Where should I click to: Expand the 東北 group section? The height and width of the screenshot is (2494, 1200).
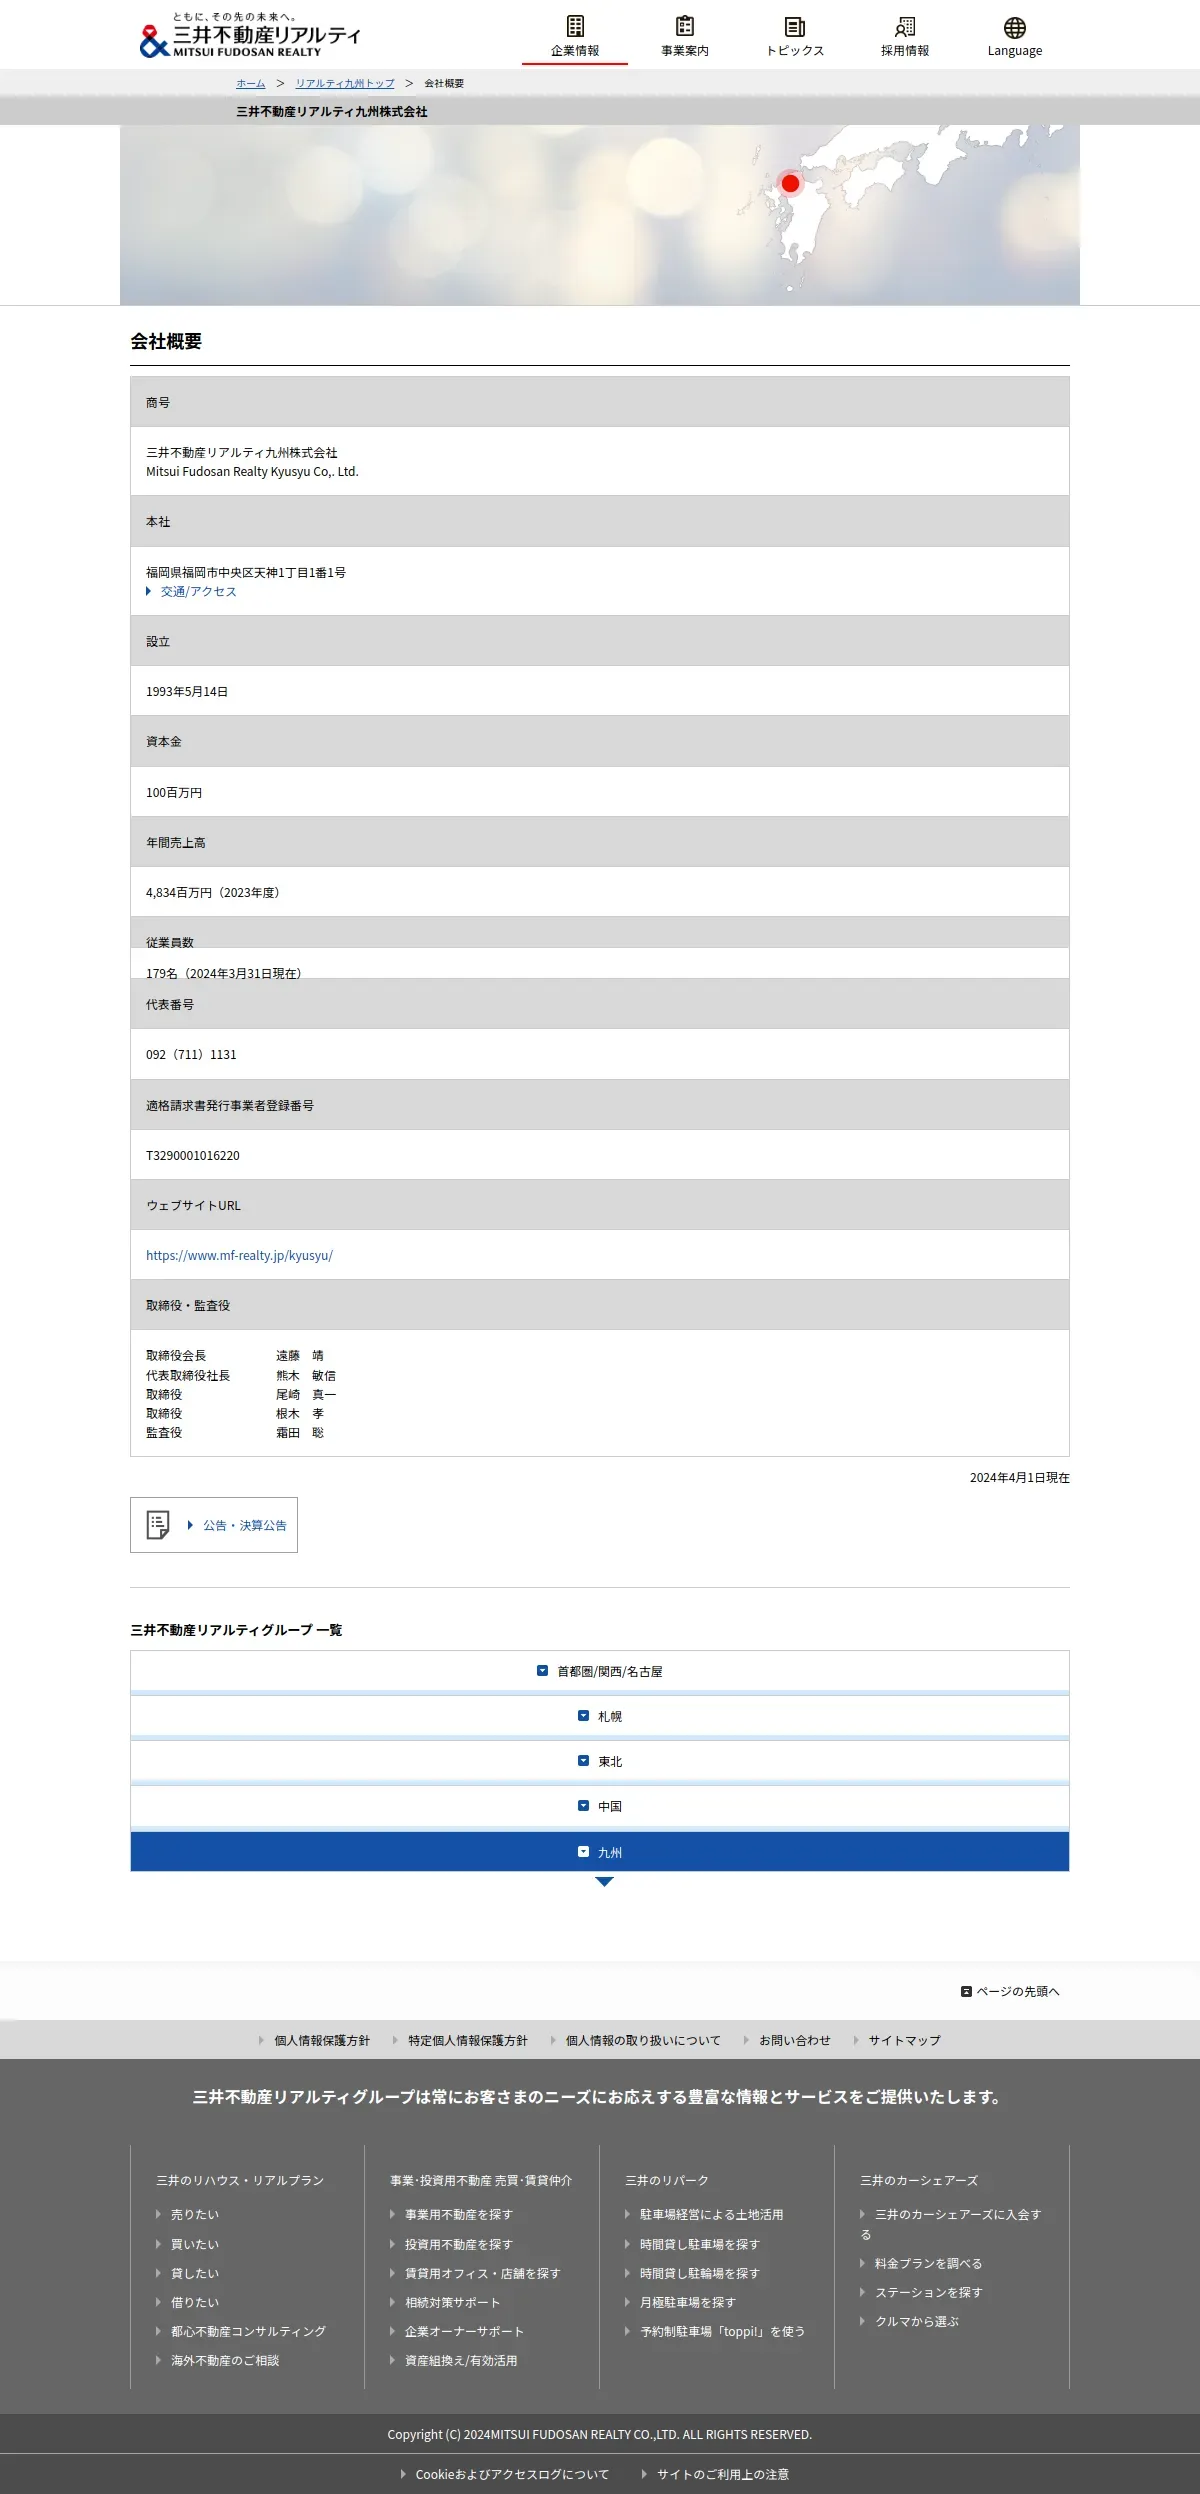click(x=600, y=1761)
